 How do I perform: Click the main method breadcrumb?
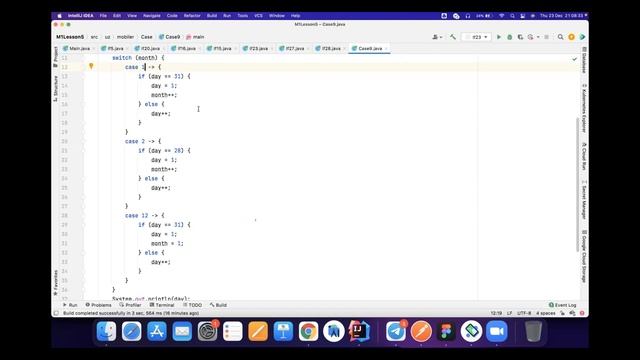tap(195, 37)
